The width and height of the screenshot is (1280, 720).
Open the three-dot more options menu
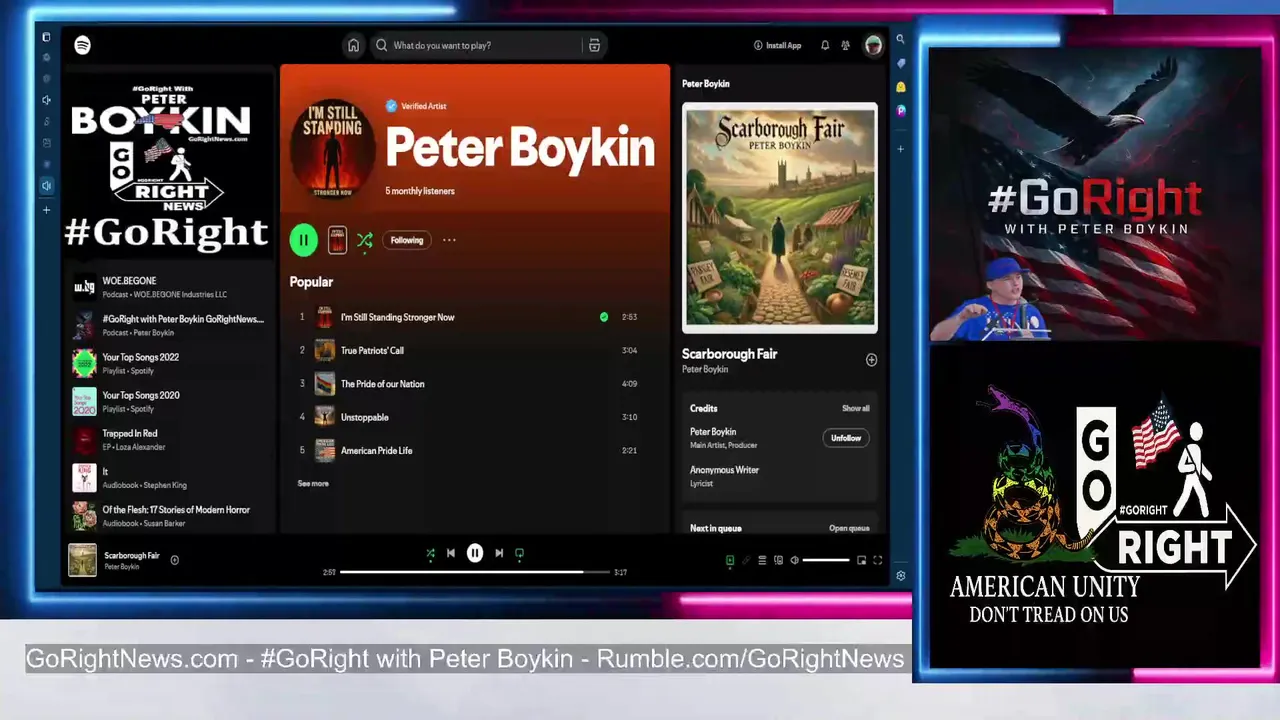[449, 240]
